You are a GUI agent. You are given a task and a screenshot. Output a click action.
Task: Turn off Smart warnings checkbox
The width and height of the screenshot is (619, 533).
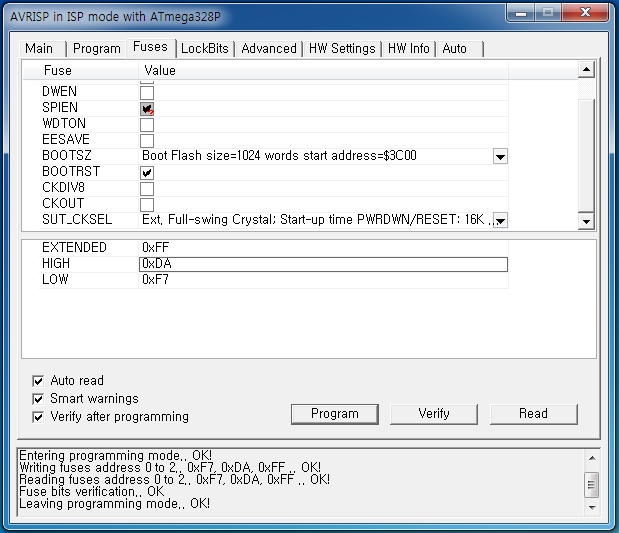(x=38, y=399)
